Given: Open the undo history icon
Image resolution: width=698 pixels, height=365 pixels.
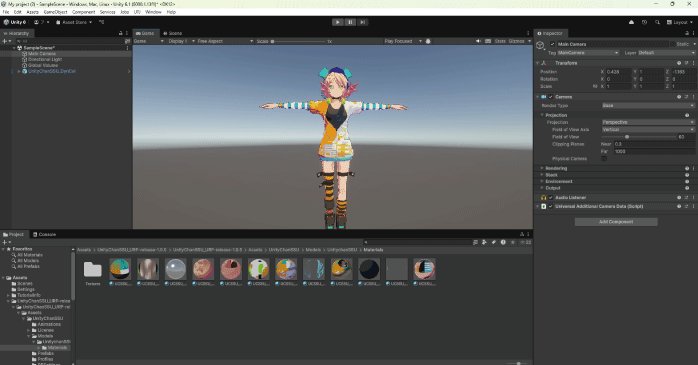Looking at the screenshot, I should pos(644,22).
